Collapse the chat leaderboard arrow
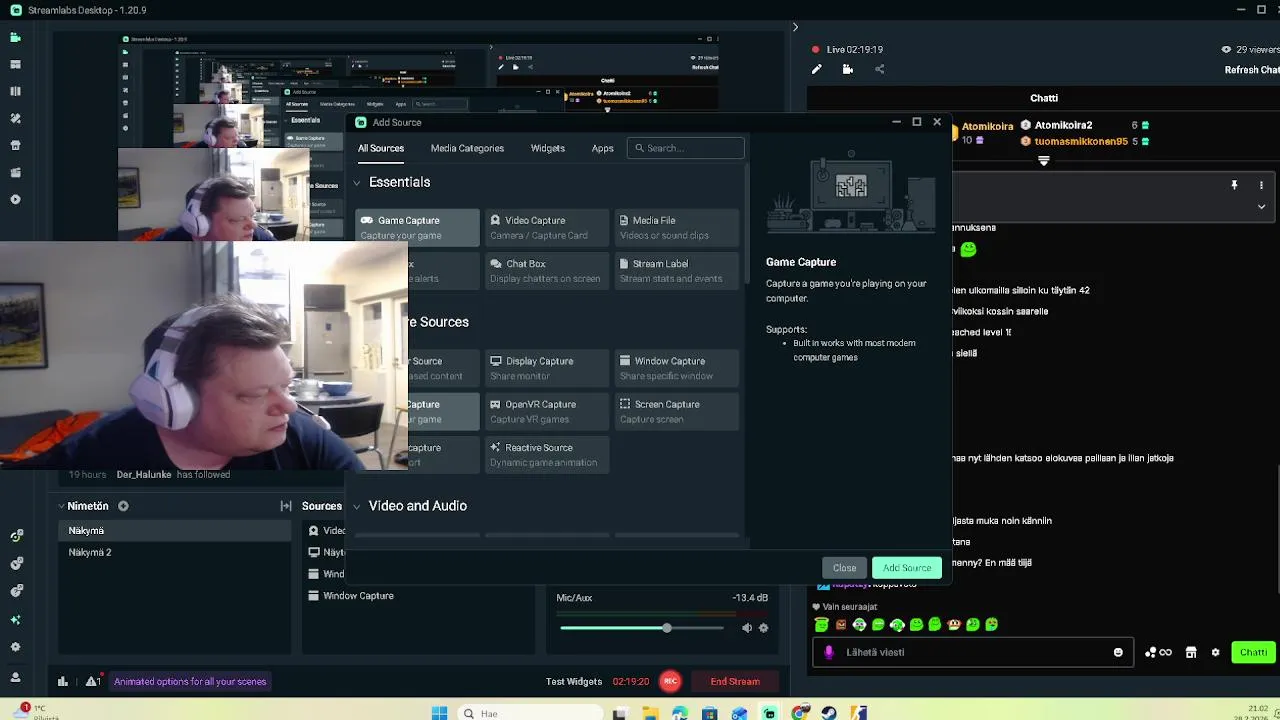 (x=1044, y=161)
